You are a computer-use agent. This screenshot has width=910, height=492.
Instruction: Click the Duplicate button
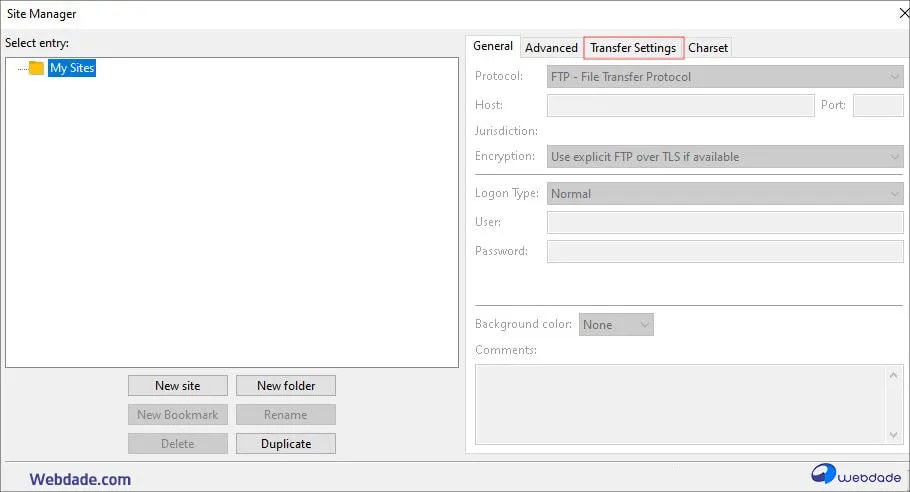tap(286, 444)
